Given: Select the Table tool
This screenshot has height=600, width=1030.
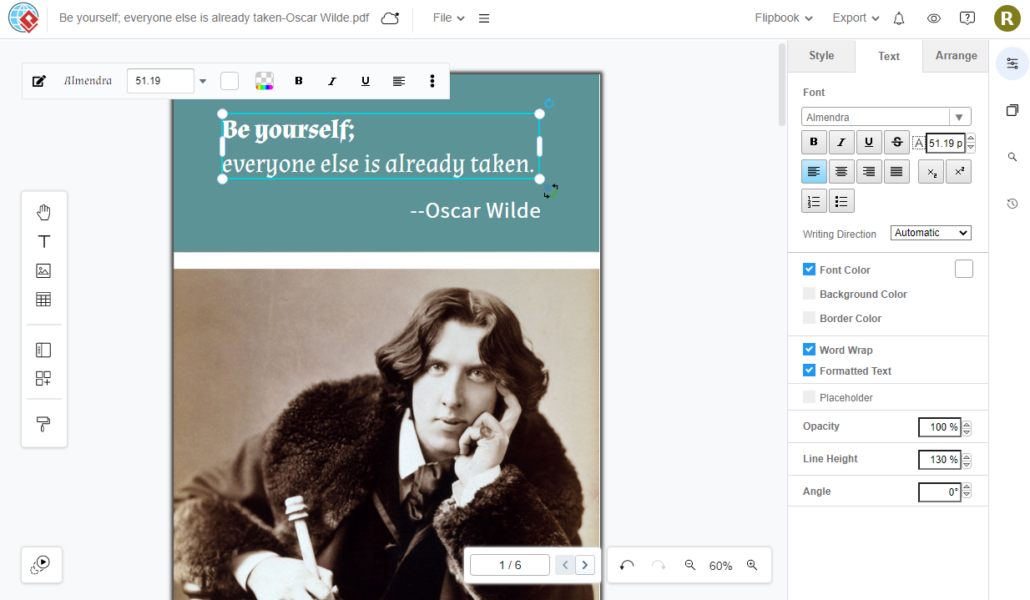Looking at the screenshot, I should pyautogui.click(x=43, y=299).
